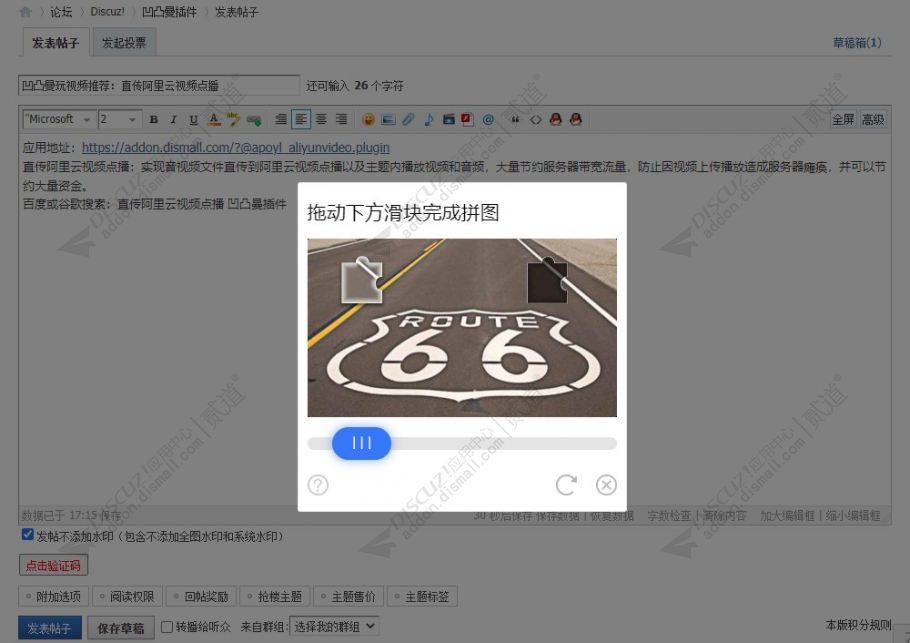The height and width of the screenshot is (643, 910).
Task: Click the home icon in breadcrumb
Action: (x=25, y=12)
